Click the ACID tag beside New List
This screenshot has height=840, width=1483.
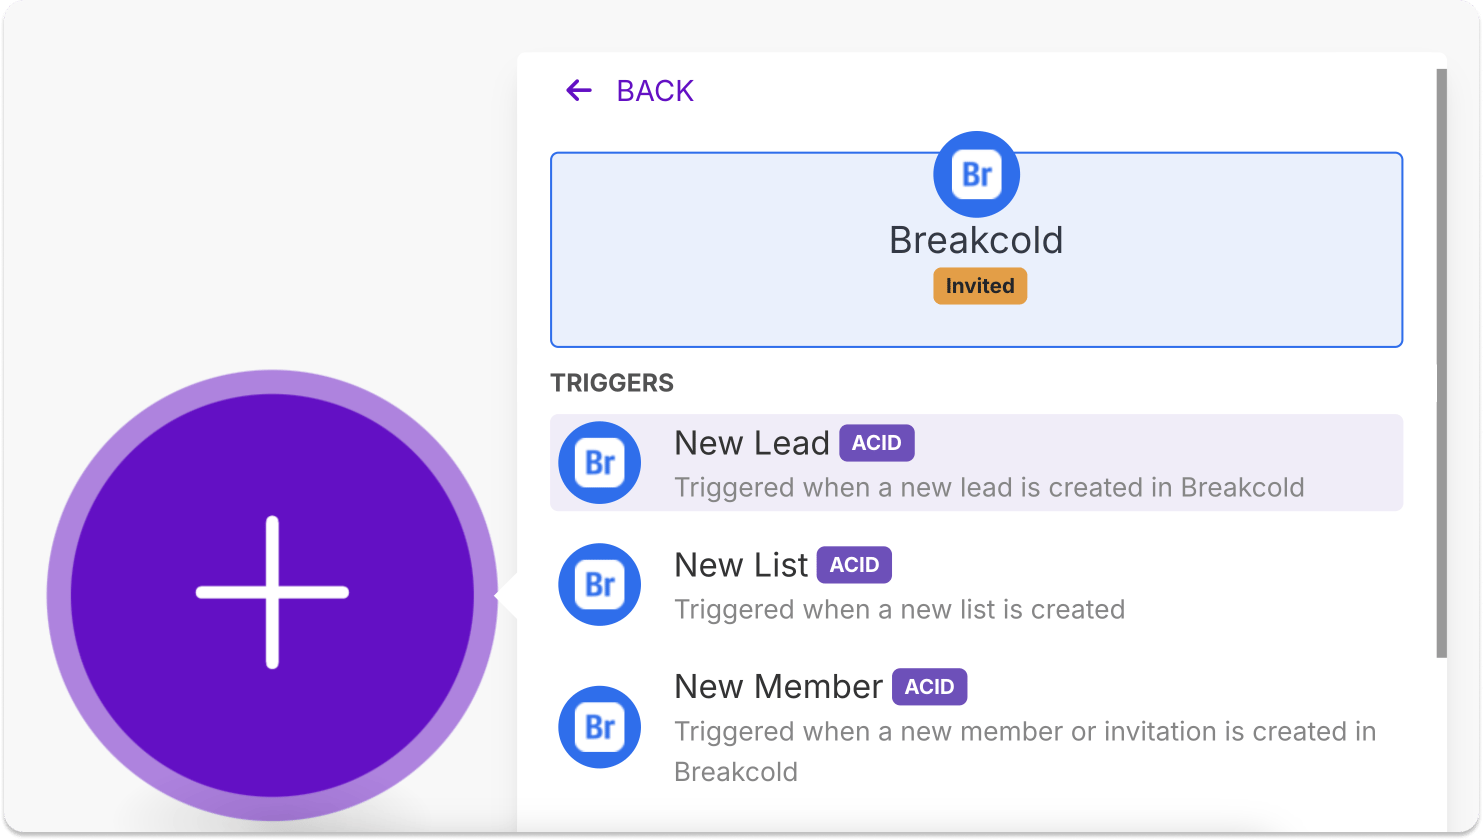[x=854, y=565]
